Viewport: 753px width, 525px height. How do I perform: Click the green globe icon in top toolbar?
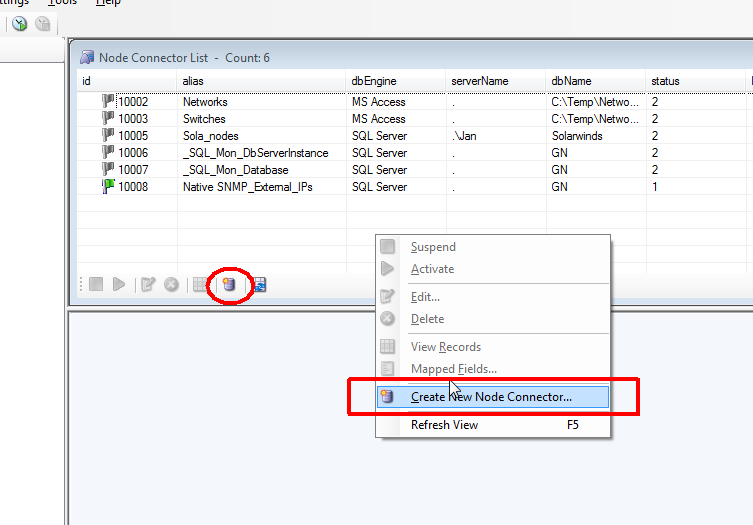(x=19, y=23)
